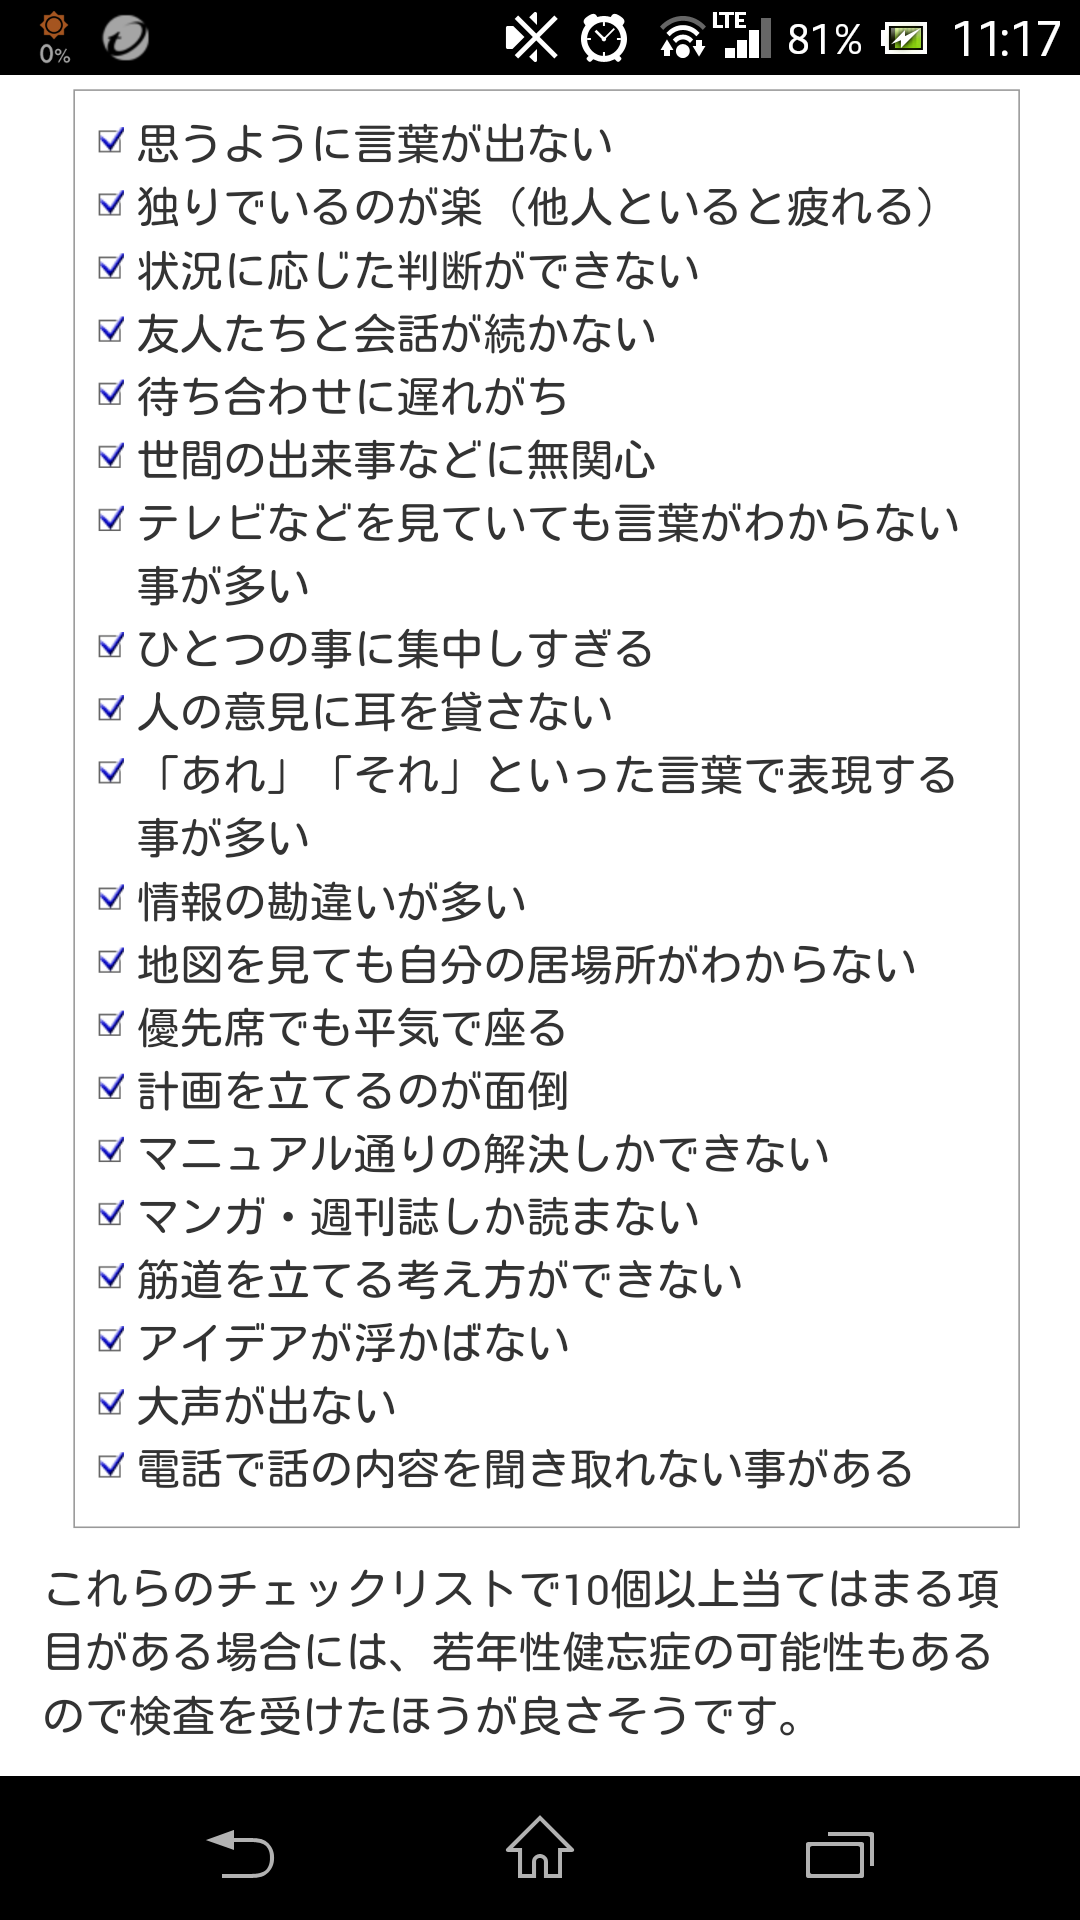Viewport: 1080px width, 1920px height.
Task: Tap the muted vibrate status icon
Action: (531, 39)
